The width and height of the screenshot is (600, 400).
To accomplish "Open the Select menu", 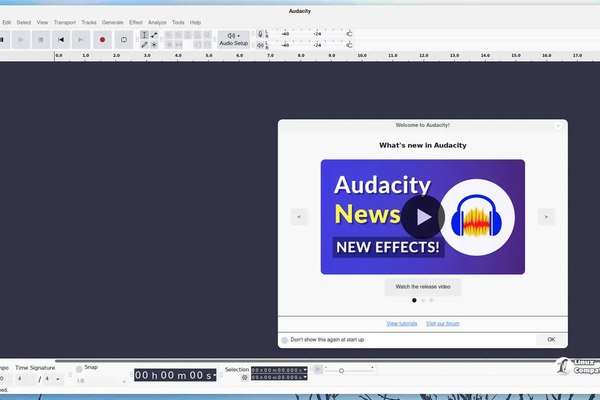I will point(24,23).
